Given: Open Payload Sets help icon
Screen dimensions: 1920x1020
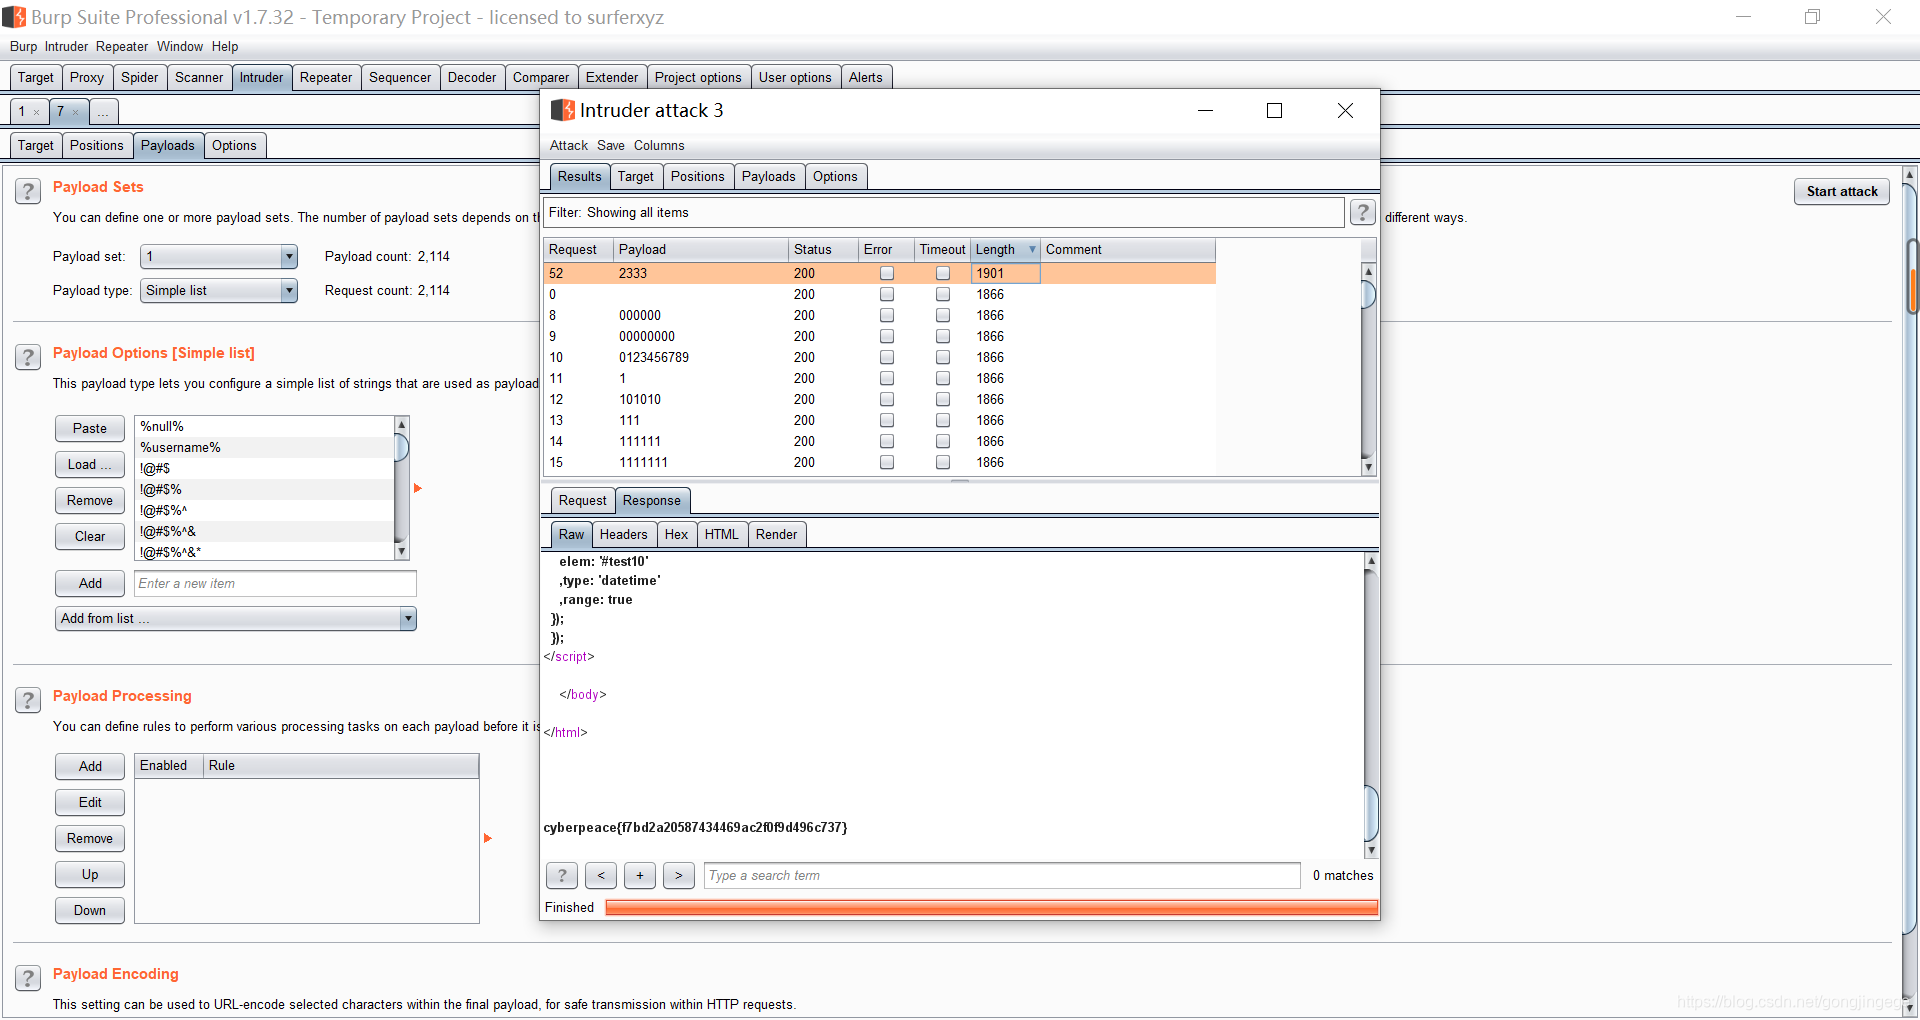Looking at the screenshot, I should click(x=28, y=191).
